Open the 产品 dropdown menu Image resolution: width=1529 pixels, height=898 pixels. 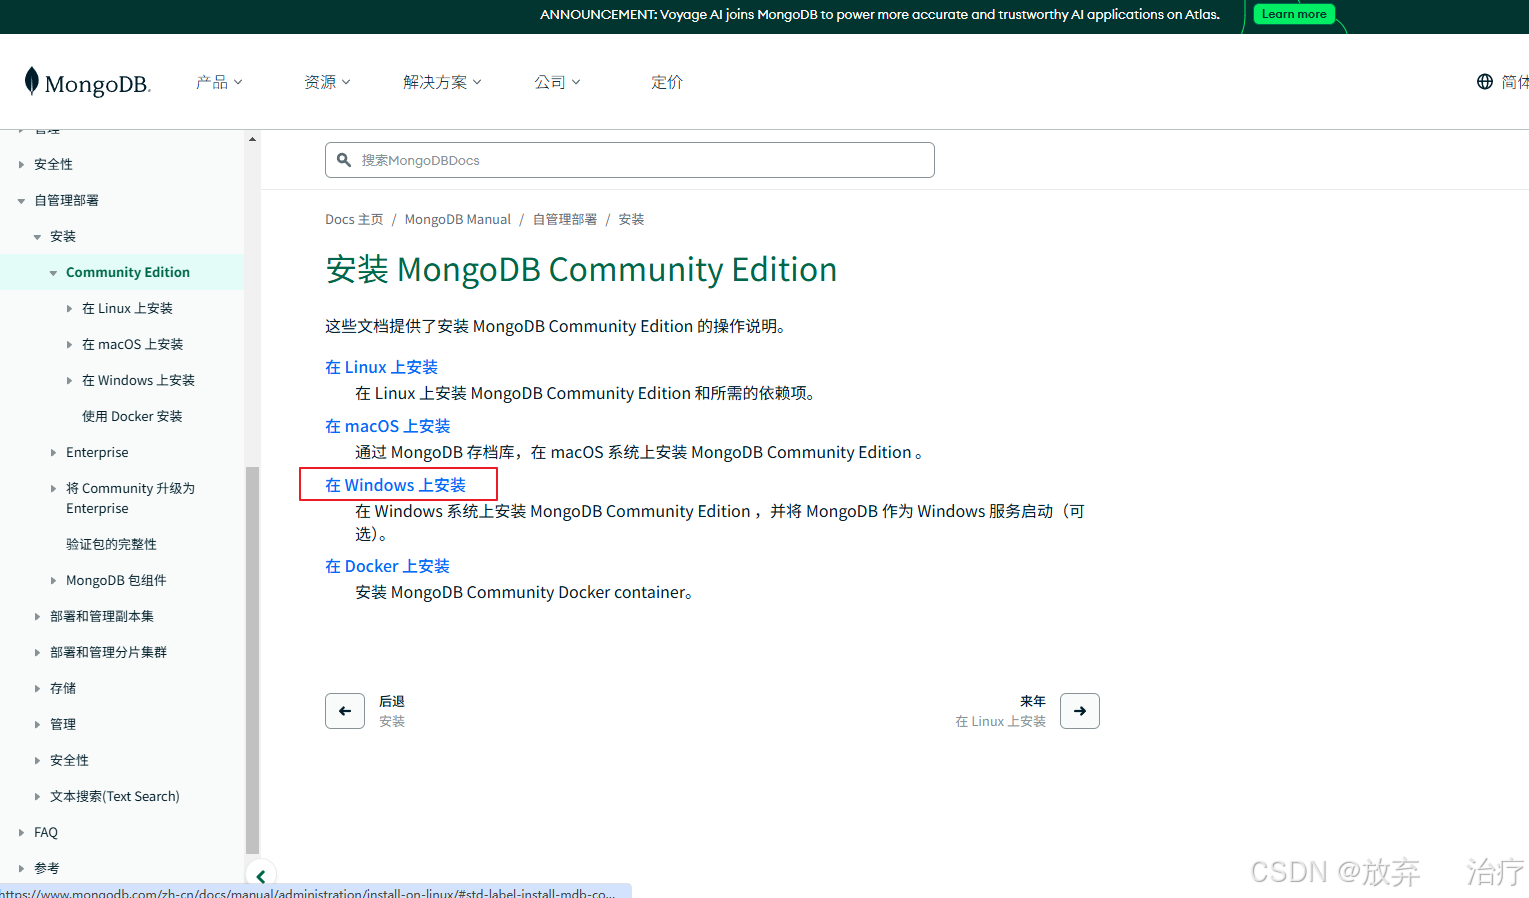click(219, 82)
